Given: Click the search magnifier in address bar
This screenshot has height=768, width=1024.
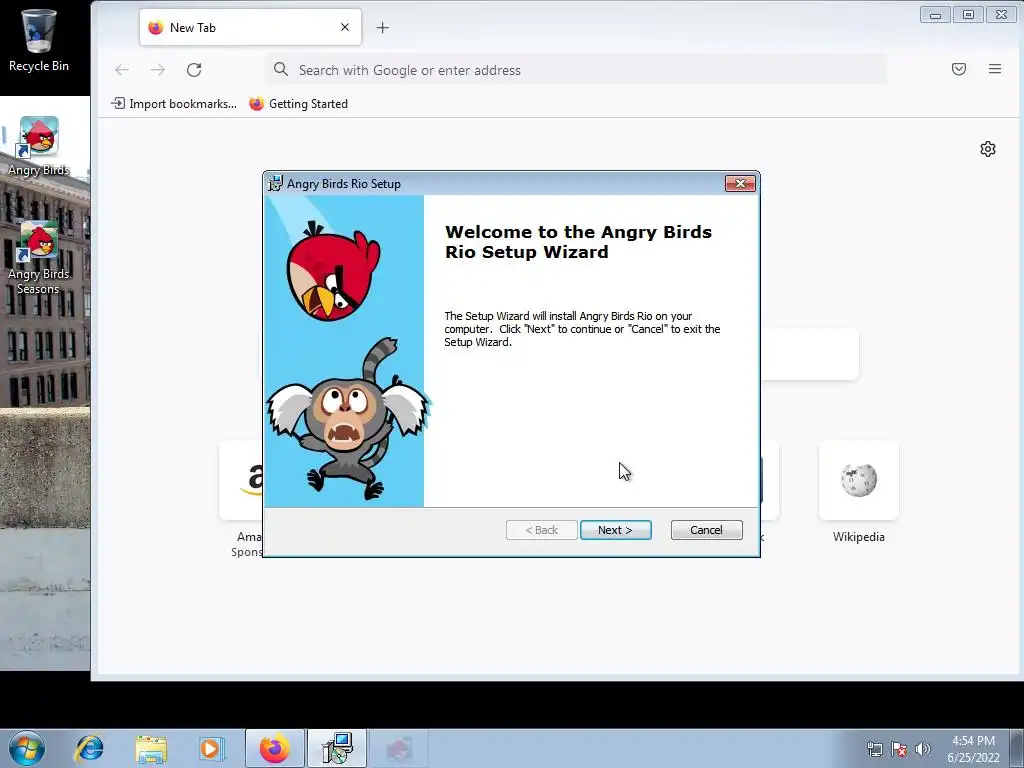Looking at the screenshot, I should tap(281, 69).
